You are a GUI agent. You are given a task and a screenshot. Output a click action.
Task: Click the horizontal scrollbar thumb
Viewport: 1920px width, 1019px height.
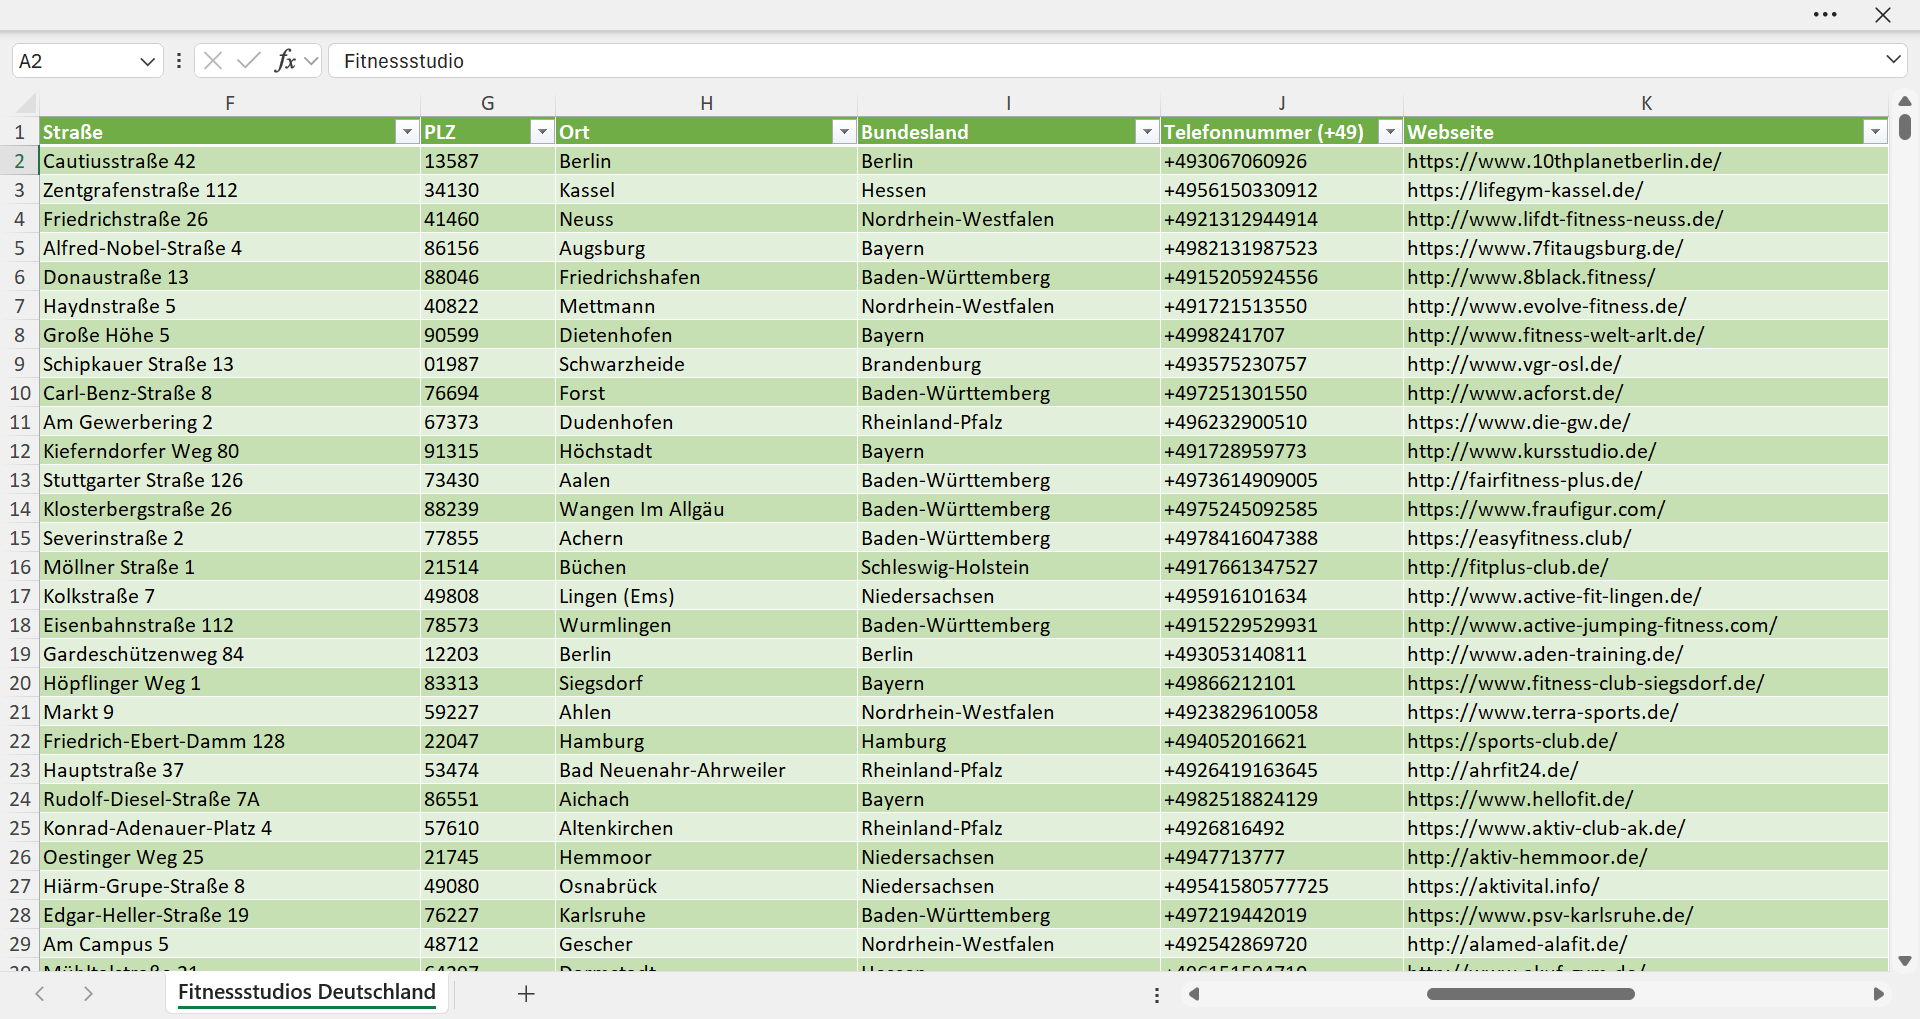pos(1530,994)
